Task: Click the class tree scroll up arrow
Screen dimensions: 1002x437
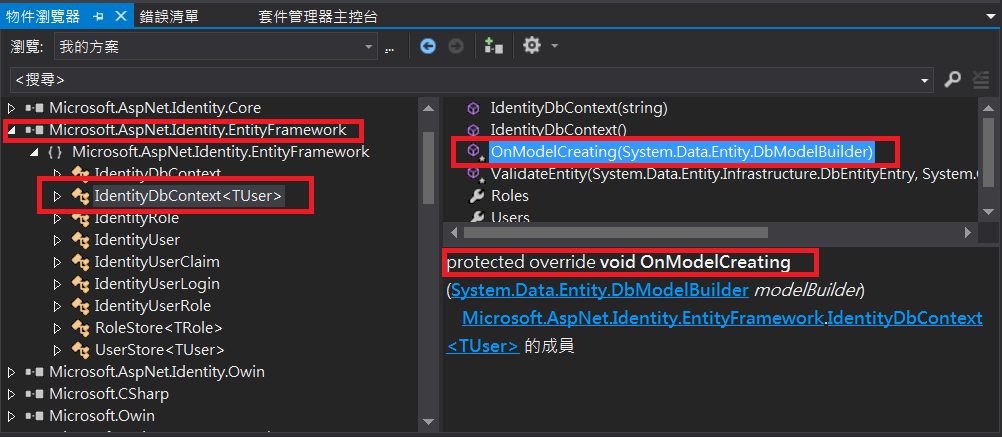Action: pos(429,109)
